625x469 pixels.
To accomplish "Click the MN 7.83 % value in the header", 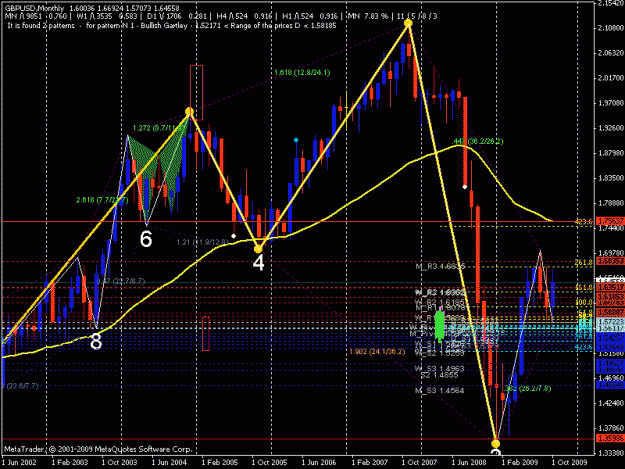I will click(x=368, y=16).
